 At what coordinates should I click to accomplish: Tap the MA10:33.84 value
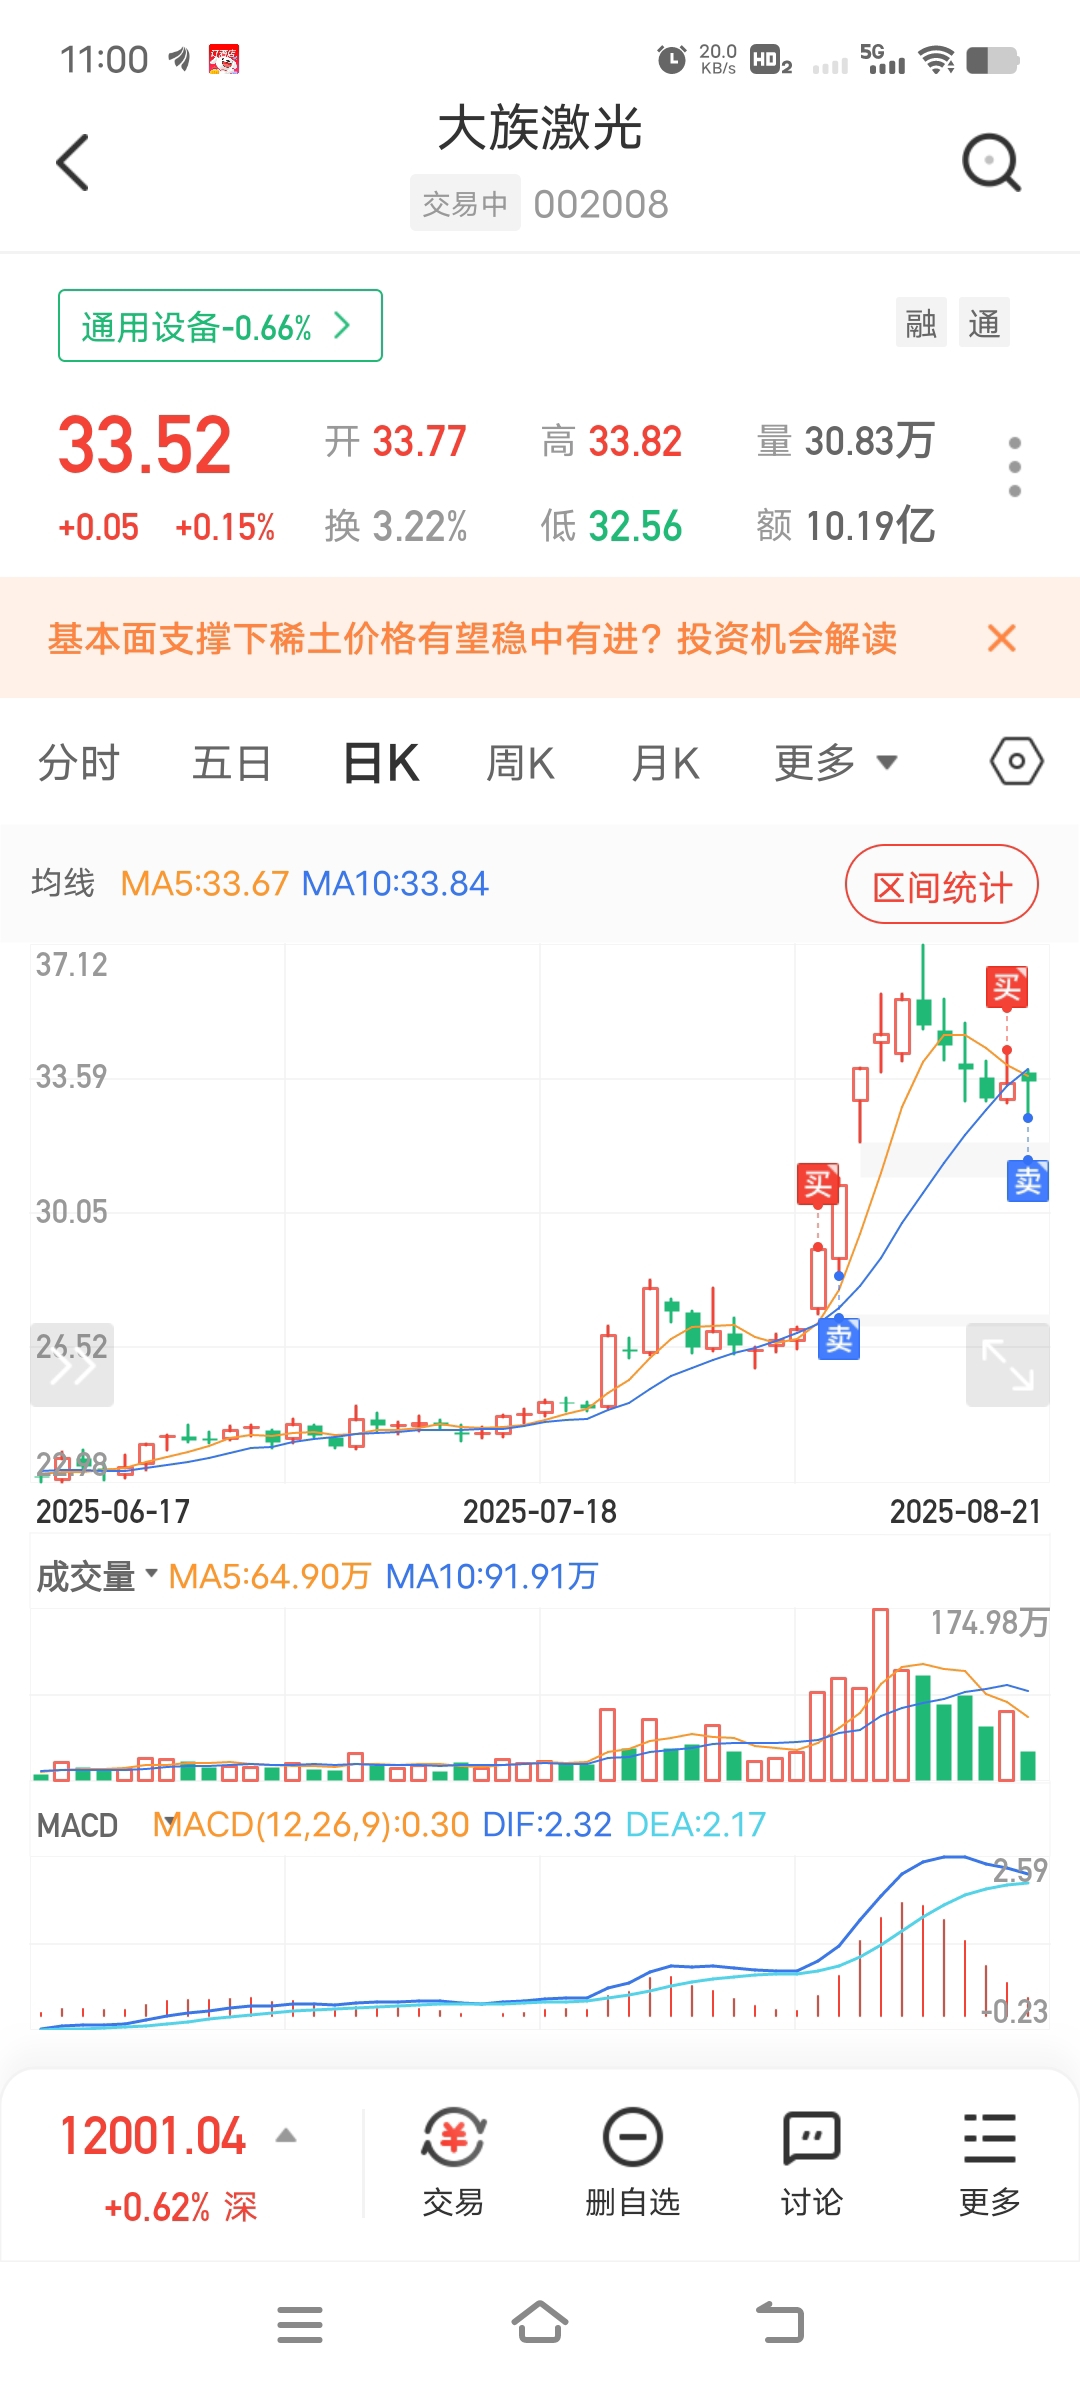click(x=395, y=883)
